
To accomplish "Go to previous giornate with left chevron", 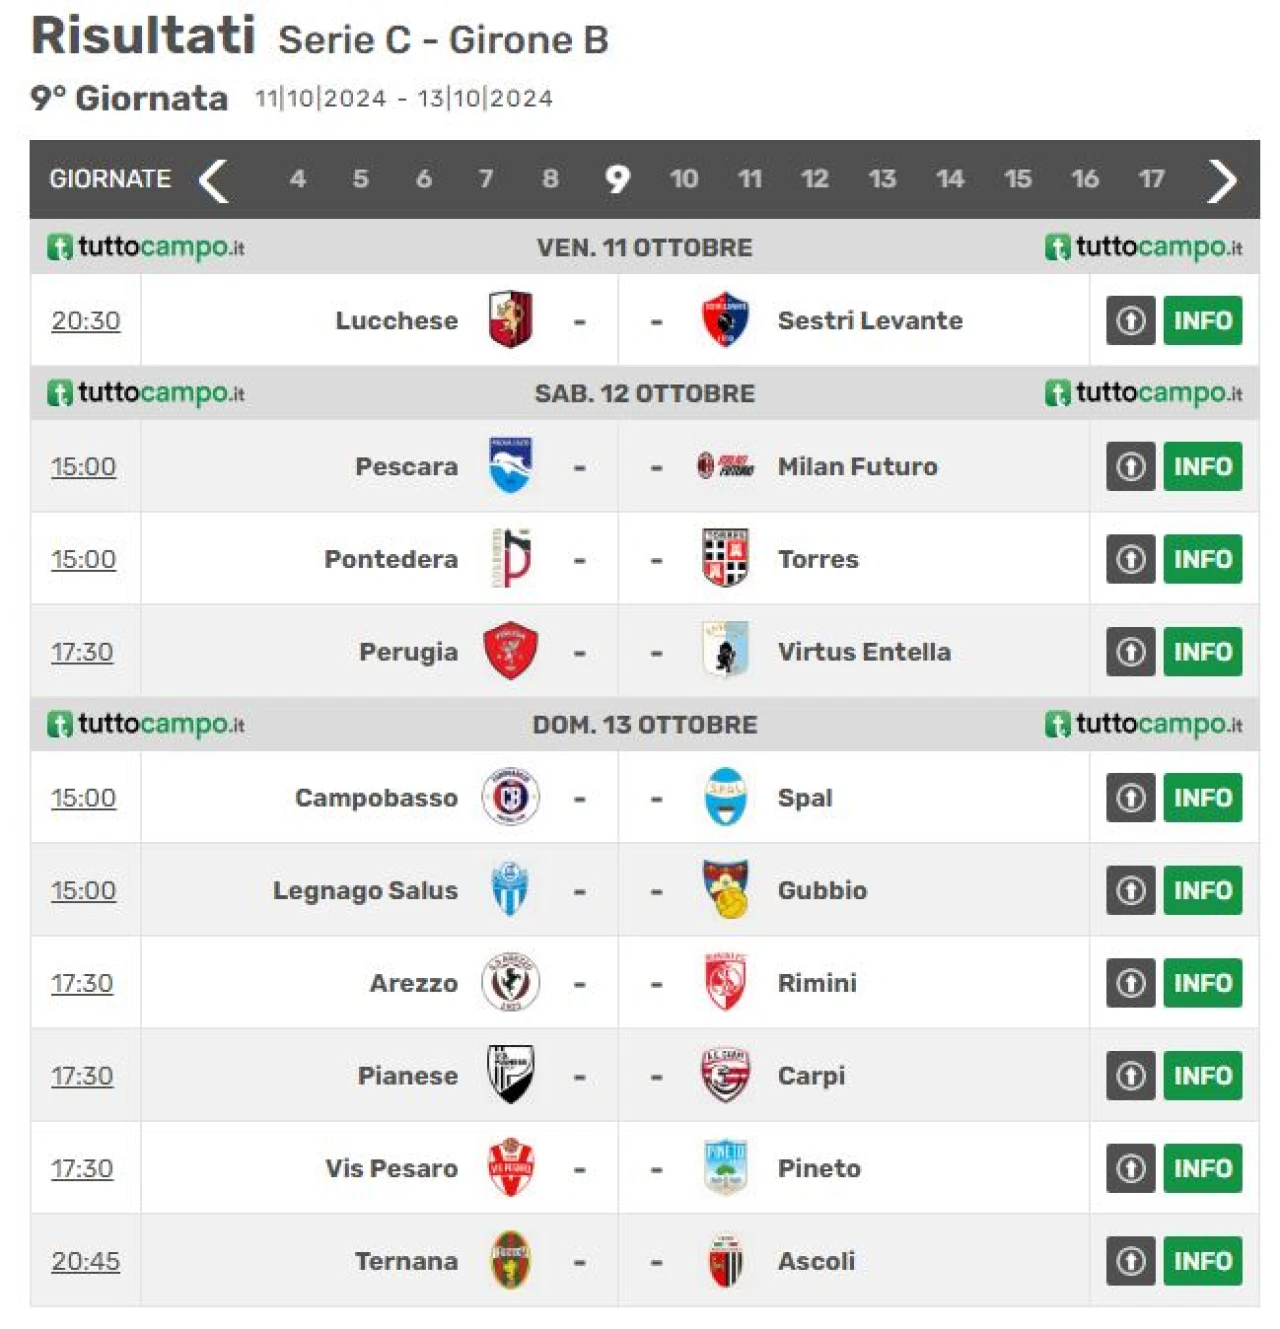I will 214,180.
